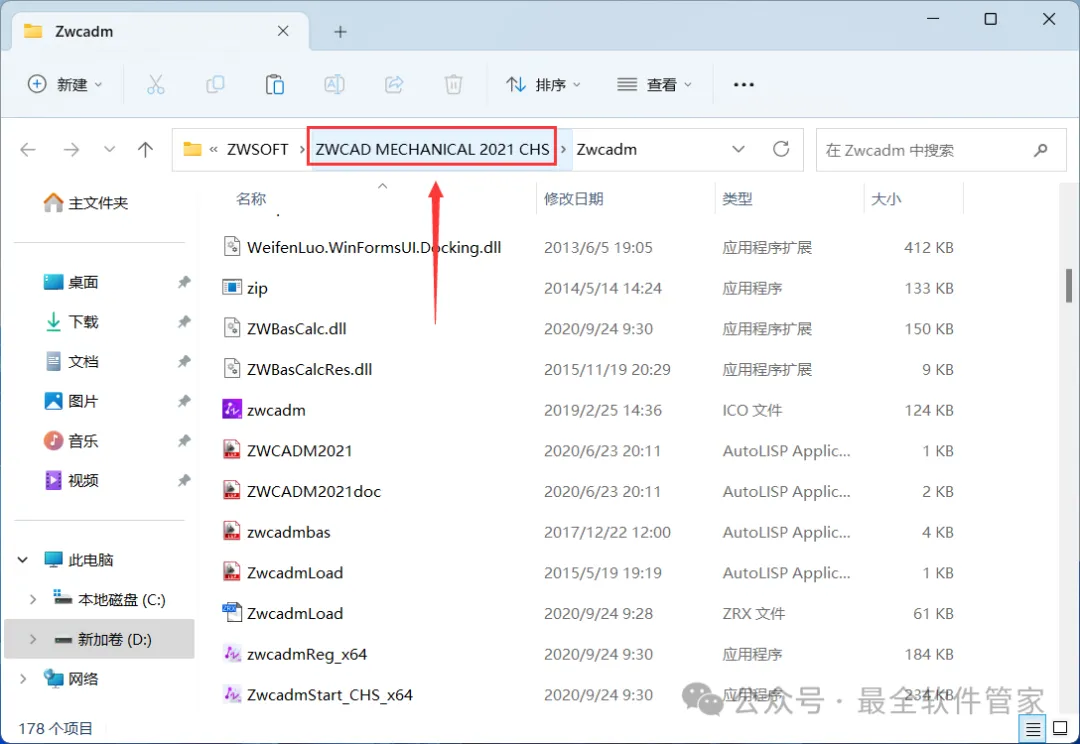Viewport: 1080px width, 744px height.
Task: Select the zwcadmReg_x64 application icon
Action: 232,653
